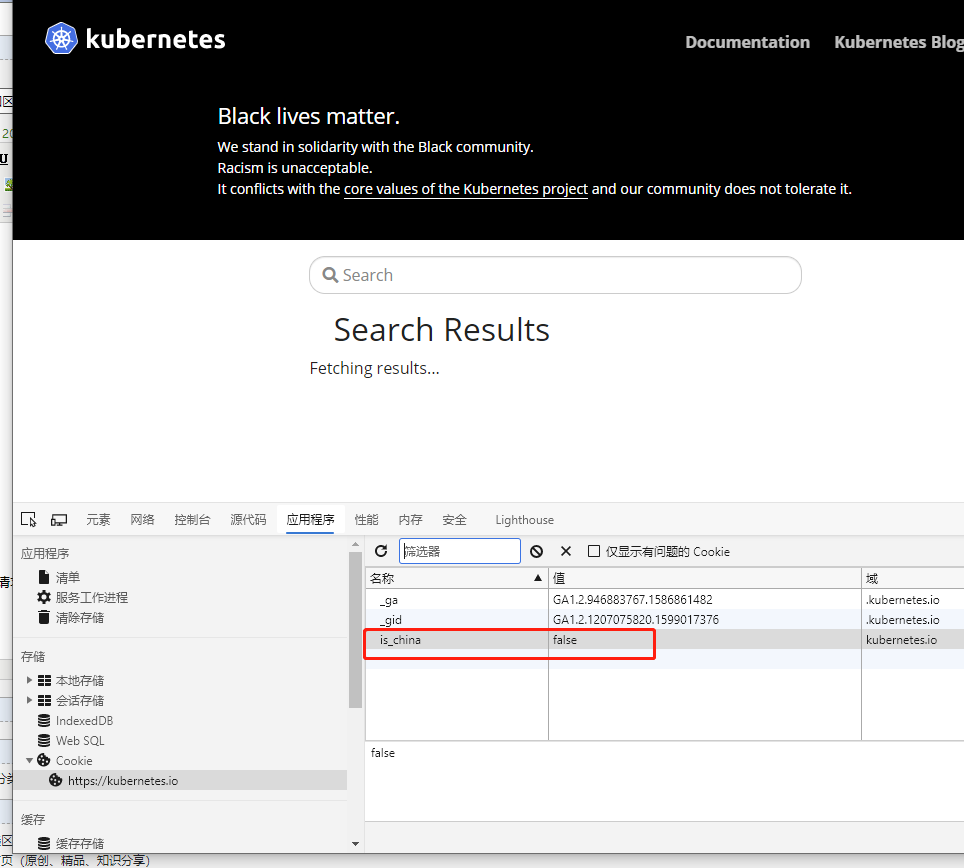Screen dimensions: 964x868
Task: Switch to the 源代码 tab
Action: (x=248, y=520)
